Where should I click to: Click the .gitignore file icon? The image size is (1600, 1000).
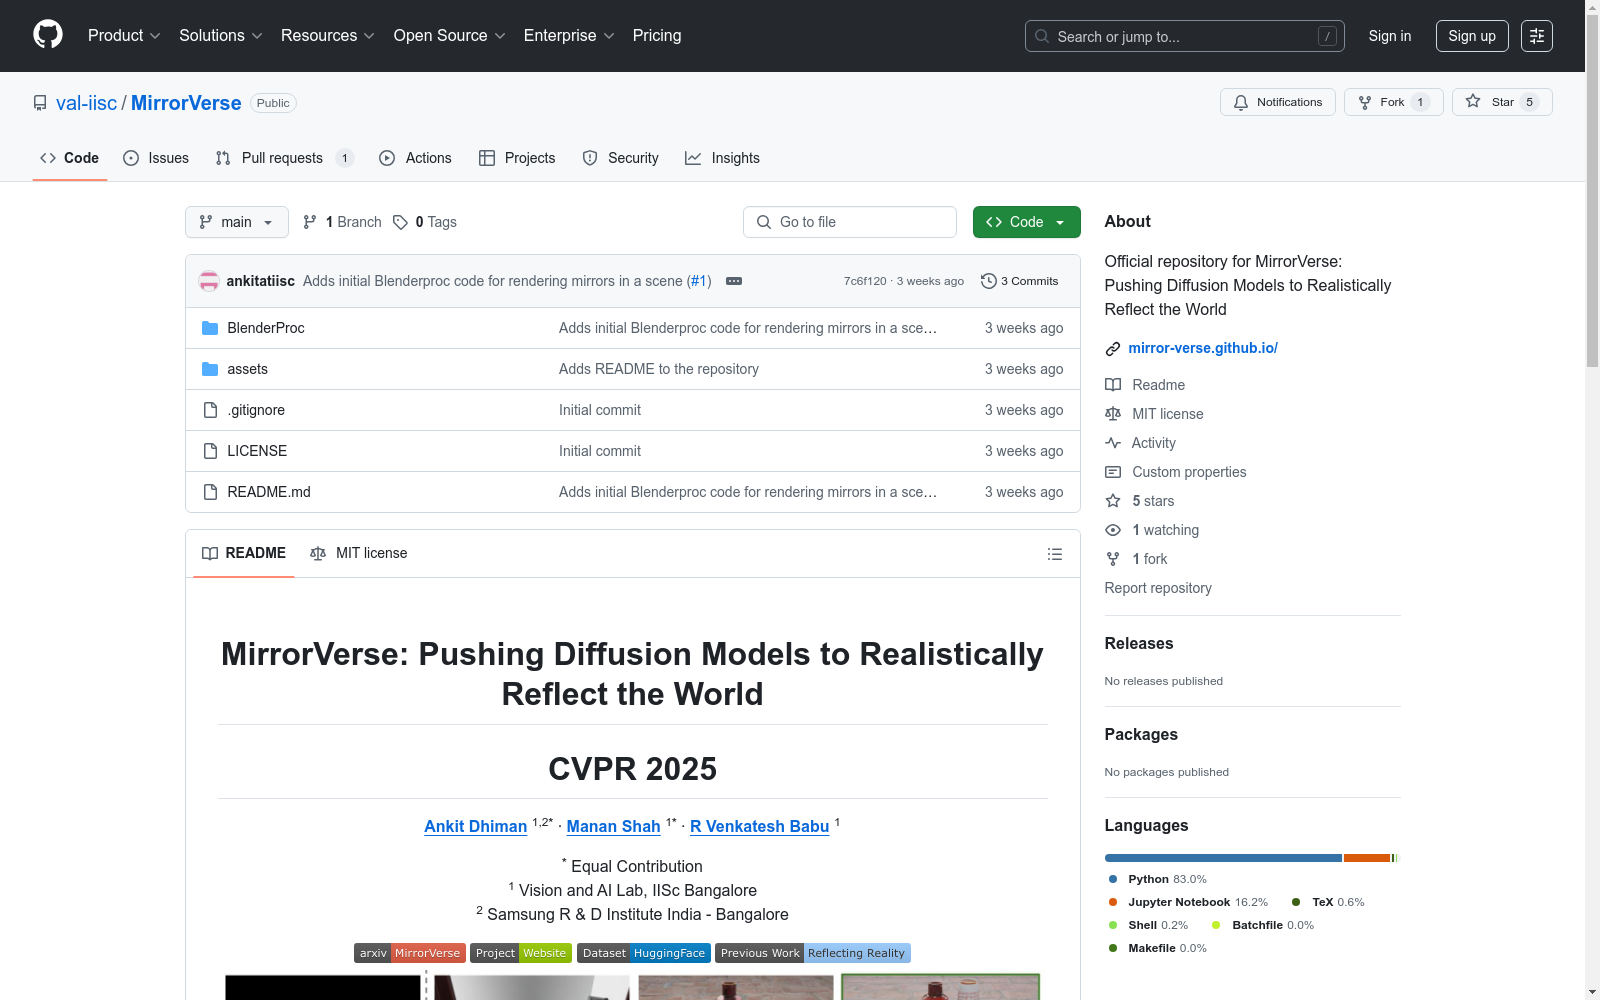pyautogui.click(x=210, y=410)
